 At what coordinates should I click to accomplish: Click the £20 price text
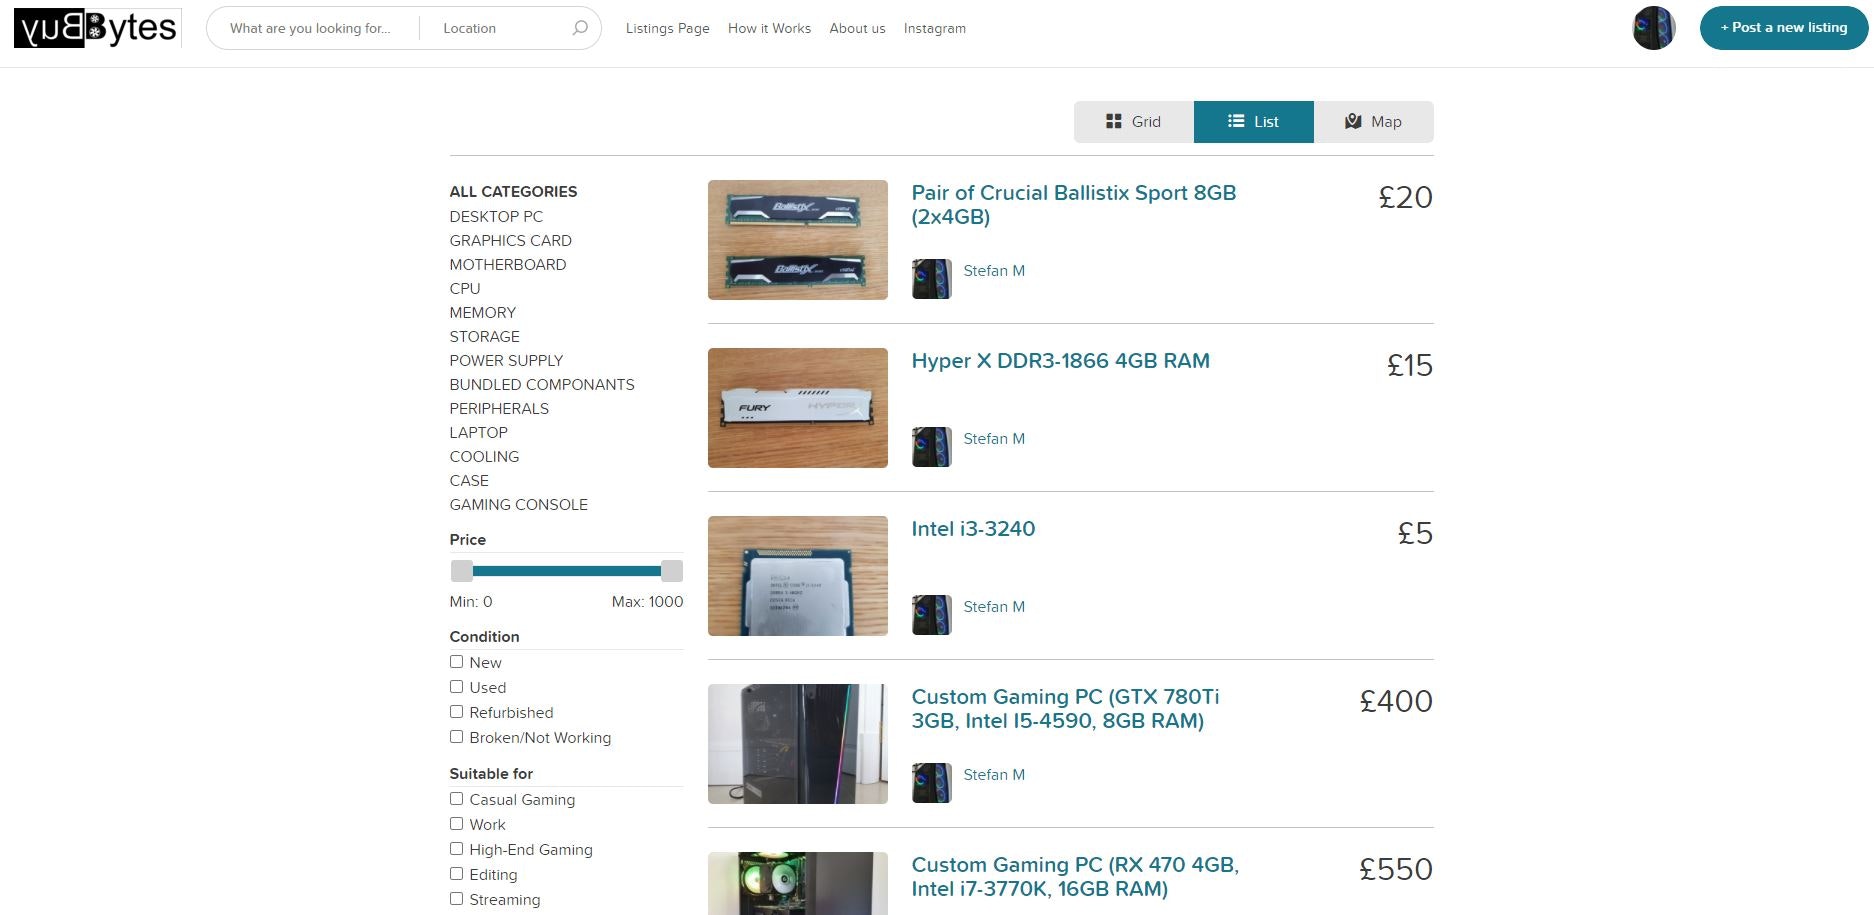(x=1406, y=197)
